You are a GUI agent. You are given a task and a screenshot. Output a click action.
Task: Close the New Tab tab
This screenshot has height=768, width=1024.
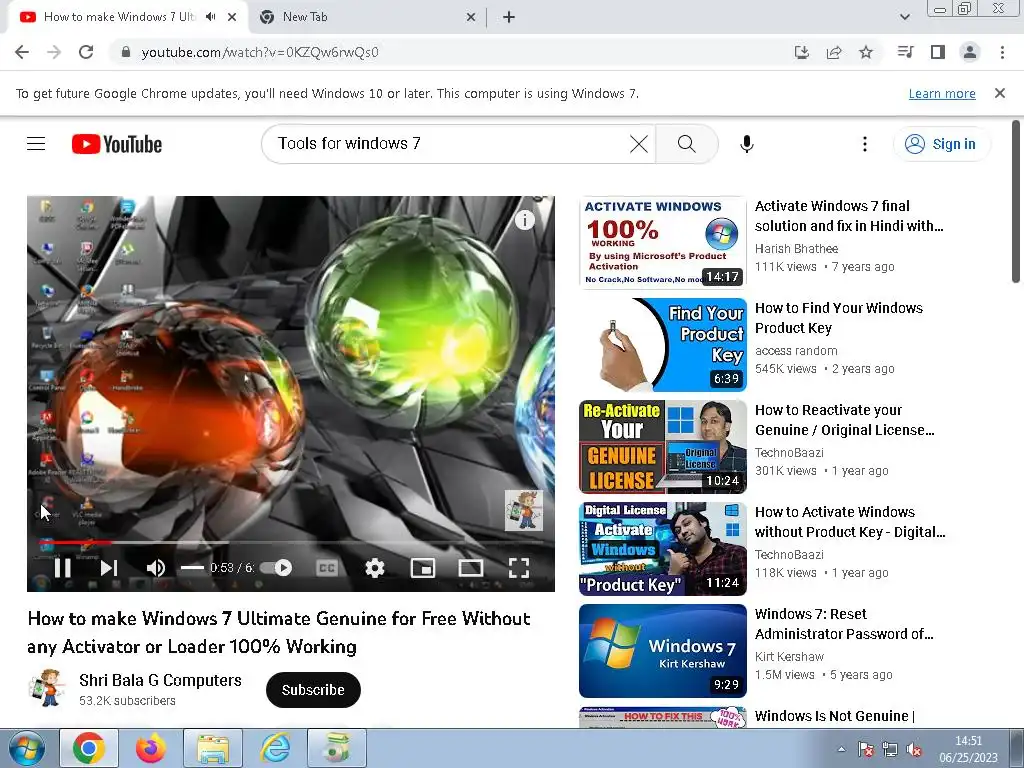(470, 18)
